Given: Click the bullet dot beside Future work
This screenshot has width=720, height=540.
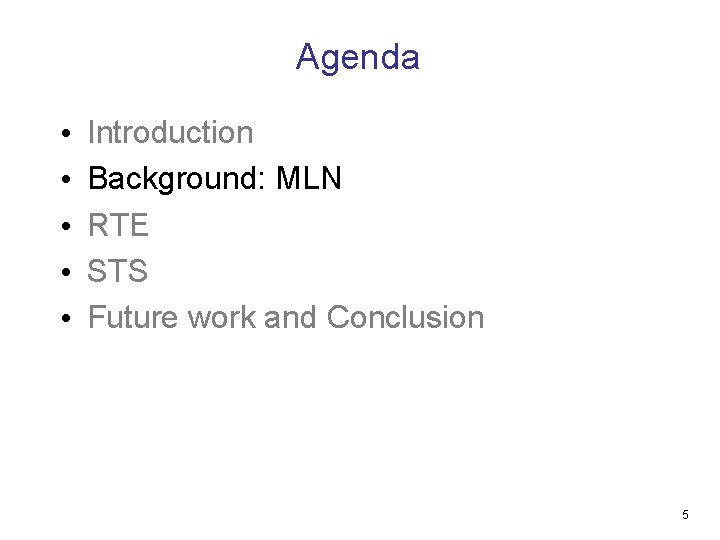Looking at the screenshot, I should [x=66, y=318].
